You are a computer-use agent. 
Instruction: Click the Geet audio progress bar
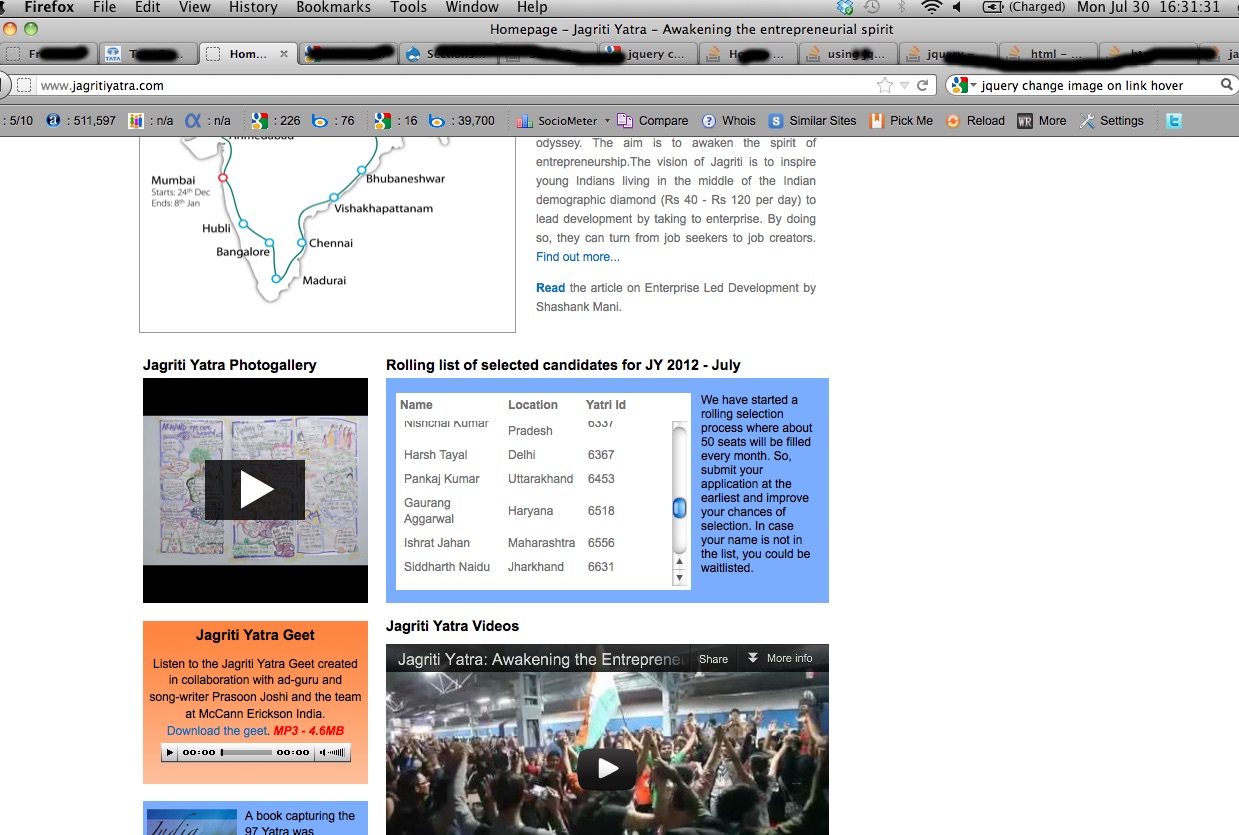[x=246, y=752]
